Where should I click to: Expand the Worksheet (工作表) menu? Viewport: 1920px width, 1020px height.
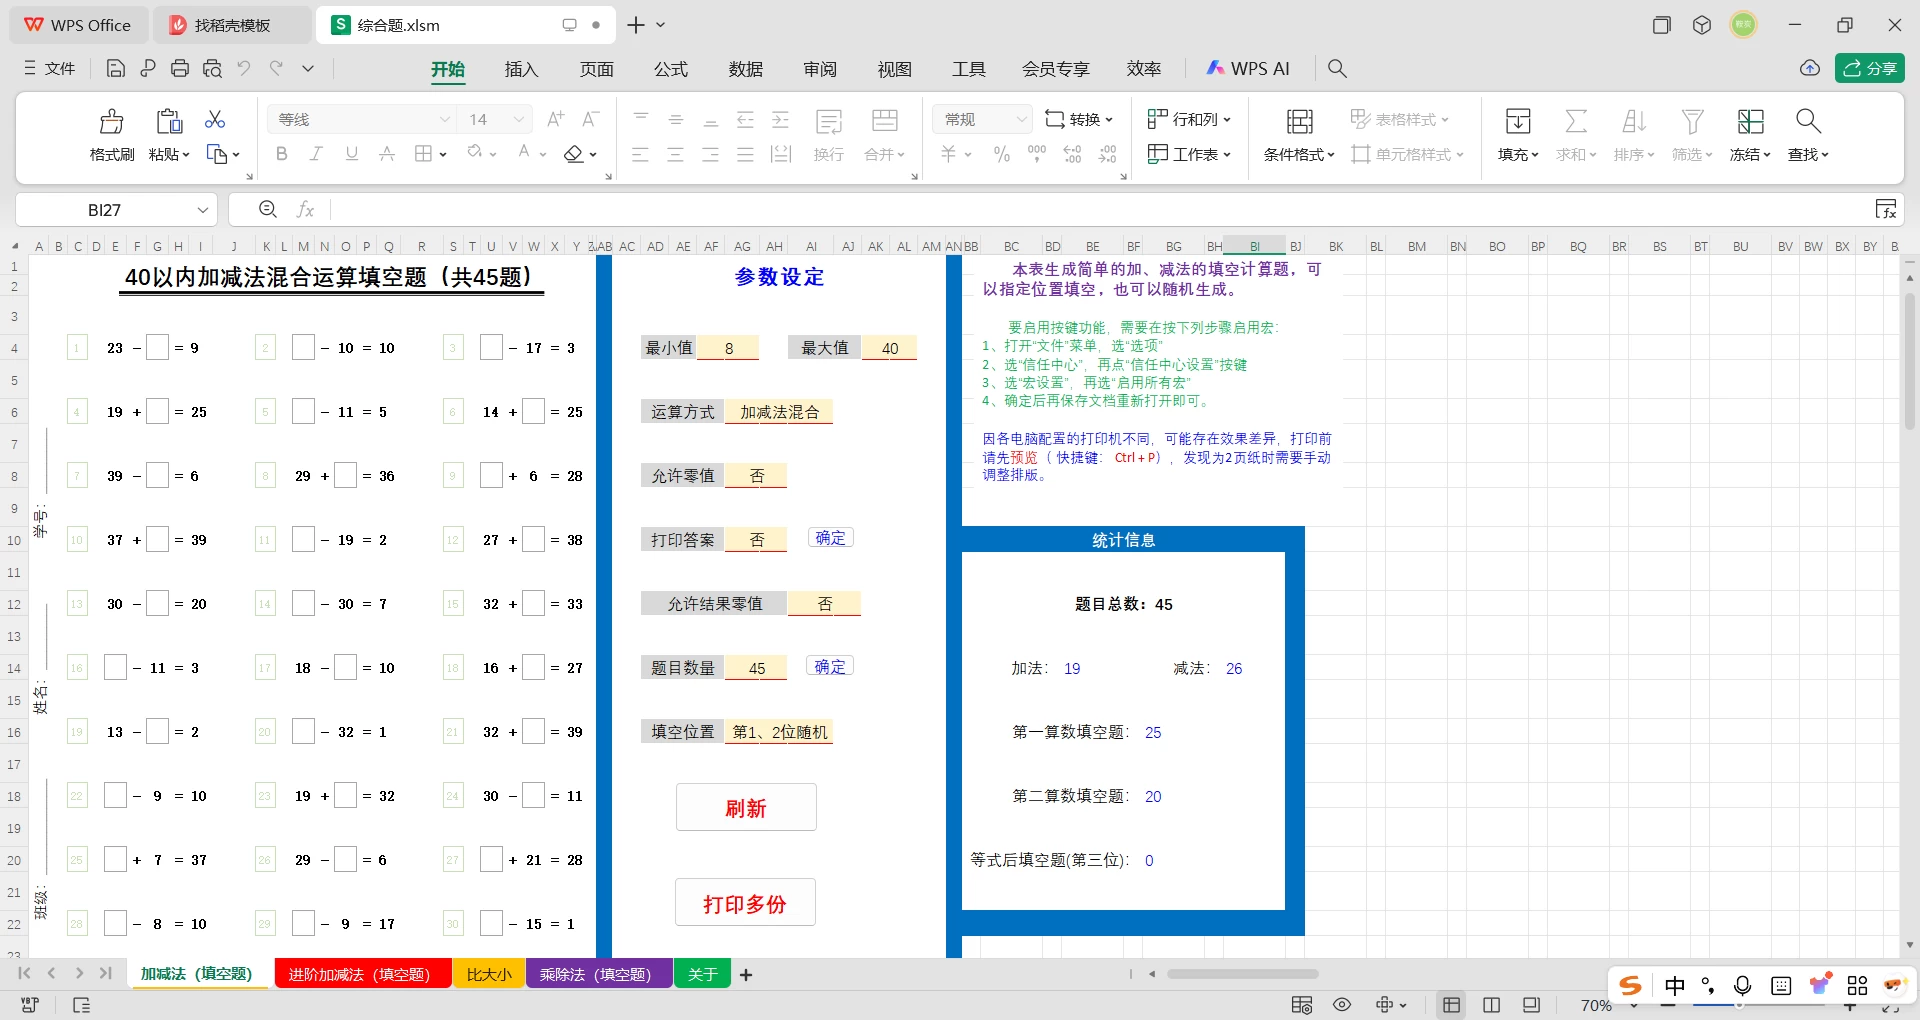tap(1189, 154)
